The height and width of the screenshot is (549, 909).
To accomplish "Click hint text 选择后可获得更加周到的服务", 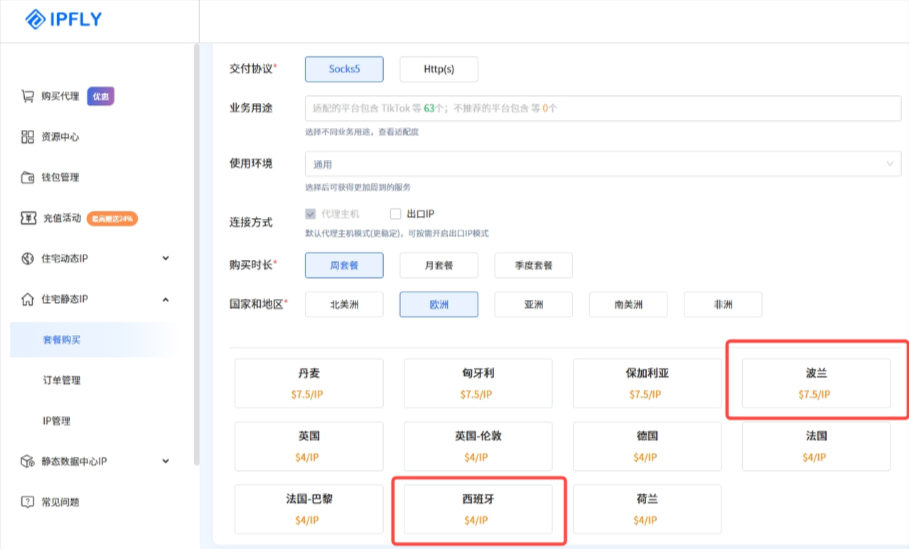I will pos(358,187).
